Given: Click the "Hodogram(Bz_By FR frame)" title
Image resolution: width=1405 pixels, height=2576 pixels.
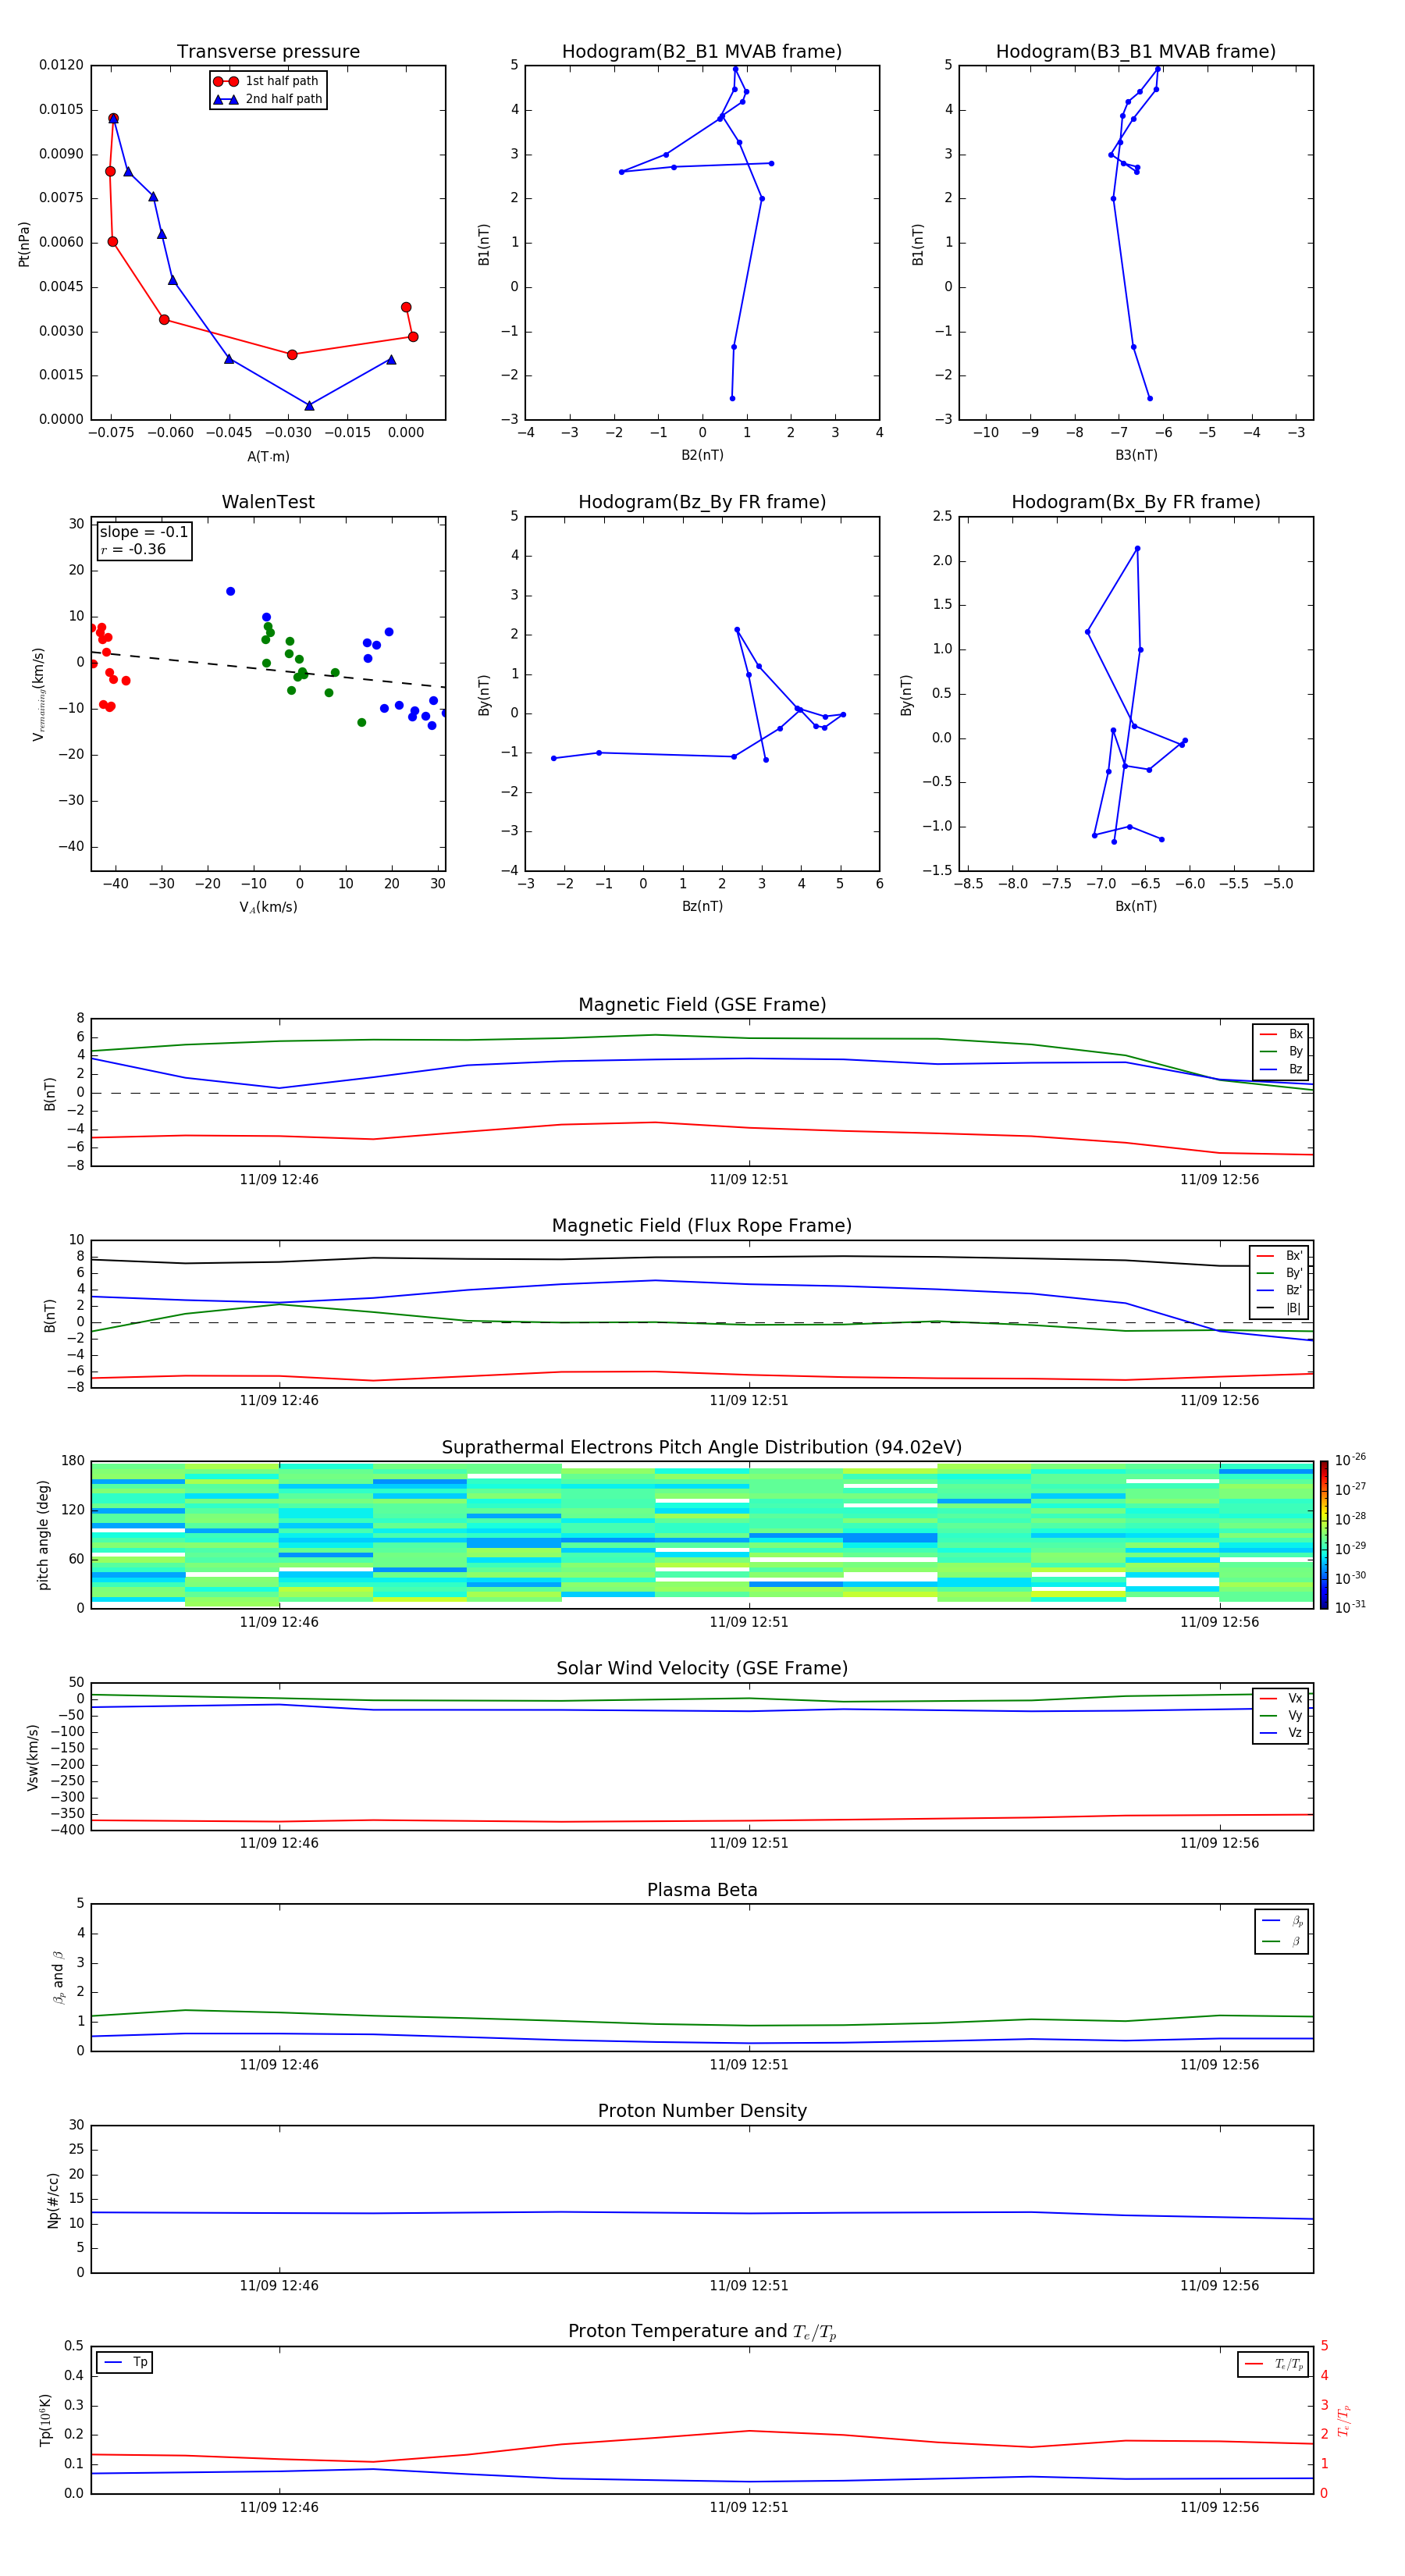Looking at the screenshot, I should coord(702,502).
